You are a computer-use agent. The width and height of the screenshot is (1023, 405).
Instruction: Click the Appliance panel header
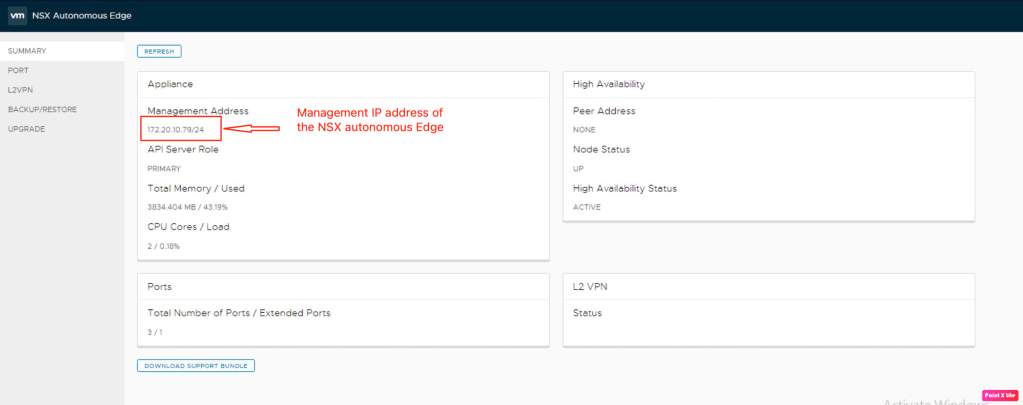[x=170, y=84]
